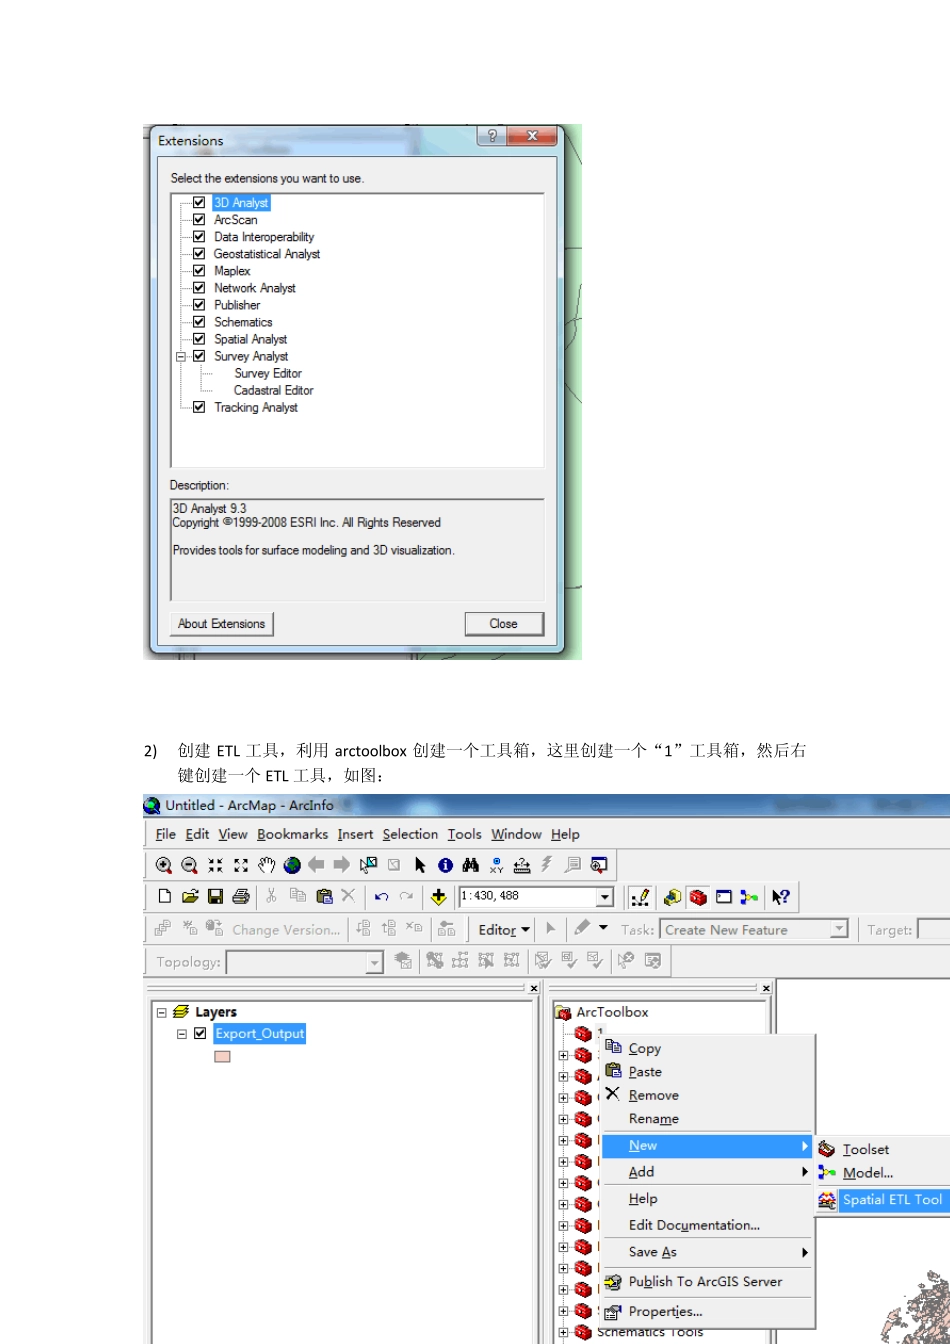Click the Undo arrow icon
Image resolution: width=950 pixels, height=1344 pixels.
(381, 897)
